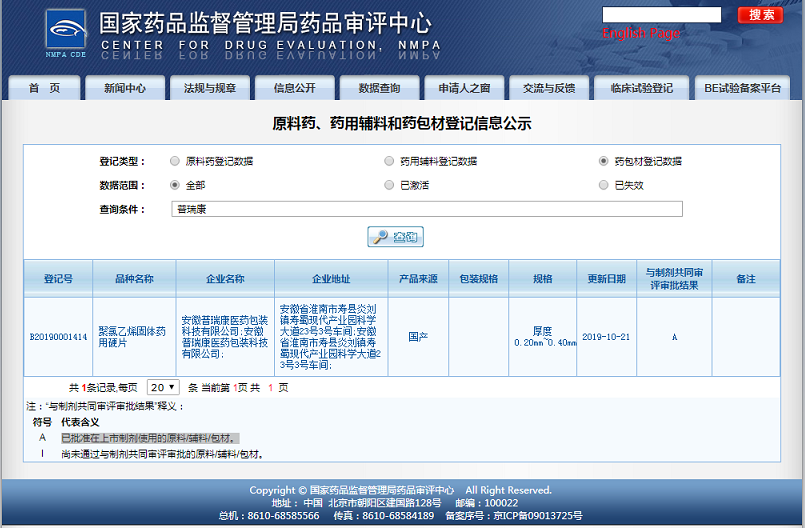Click the 规格 column header
Screen dimensions: 805x528
(x=543, y=279)
